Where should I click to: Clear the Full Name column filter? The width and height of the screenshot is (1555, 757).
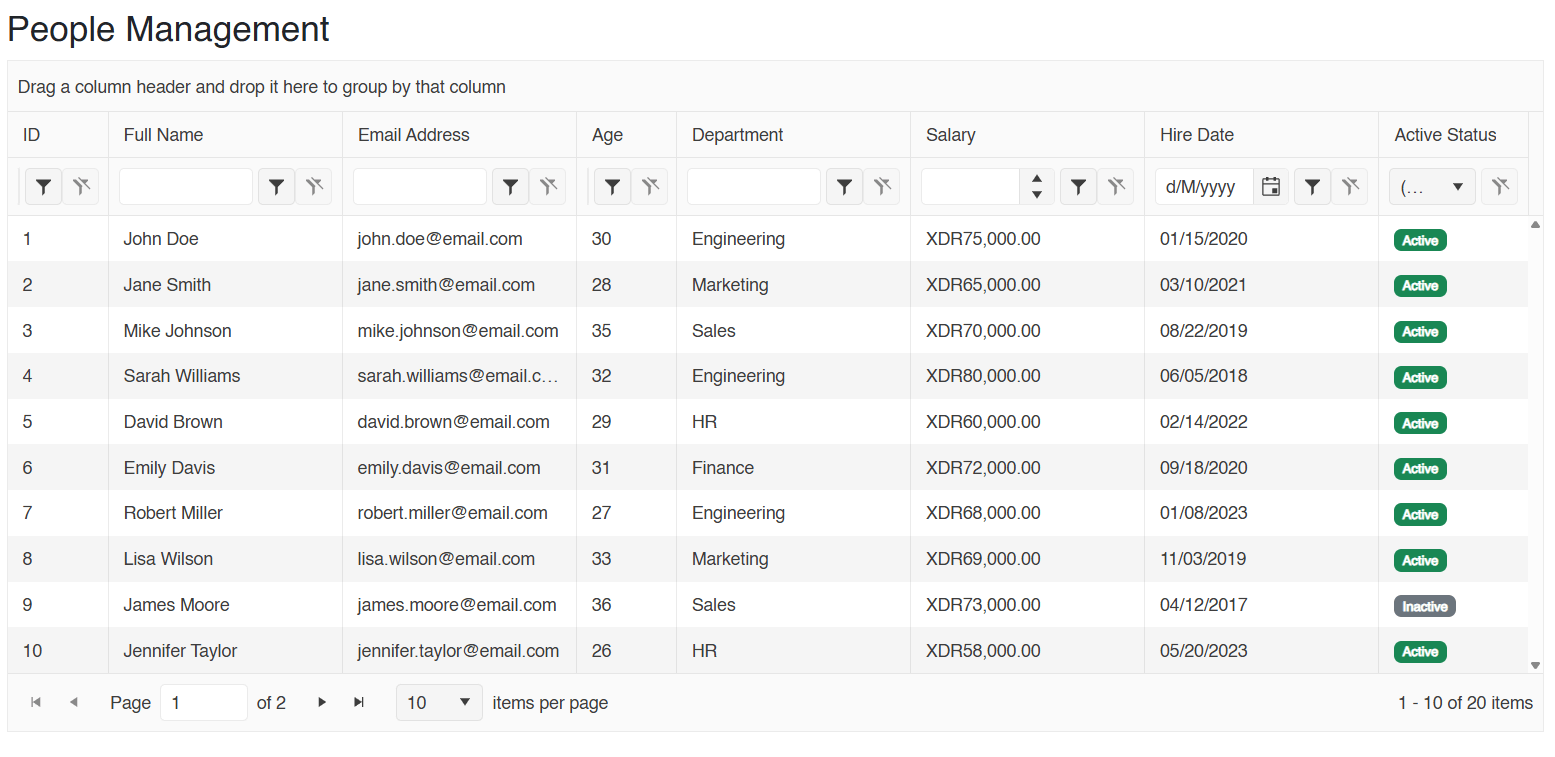[x=313, y=186]
